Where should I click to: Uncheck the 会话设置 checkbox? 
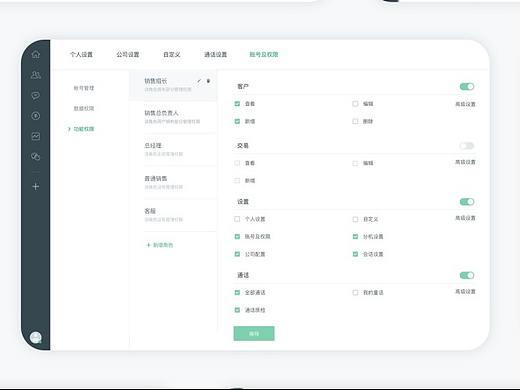pos(355,254)
